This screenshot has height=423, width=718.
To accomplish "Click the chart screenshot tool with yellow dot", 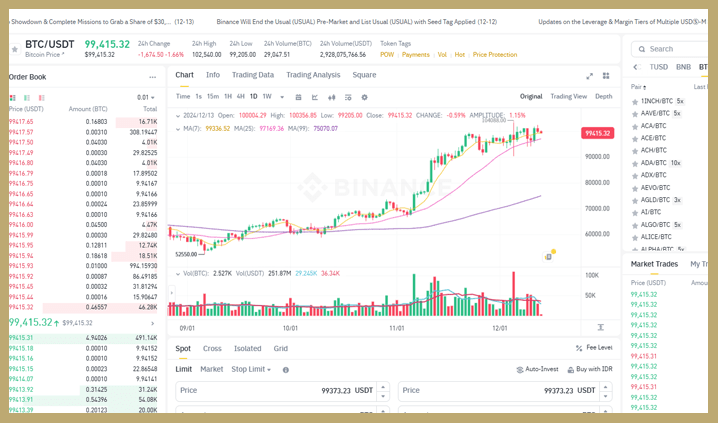I will pyautogui.click(x=549, y=256).
